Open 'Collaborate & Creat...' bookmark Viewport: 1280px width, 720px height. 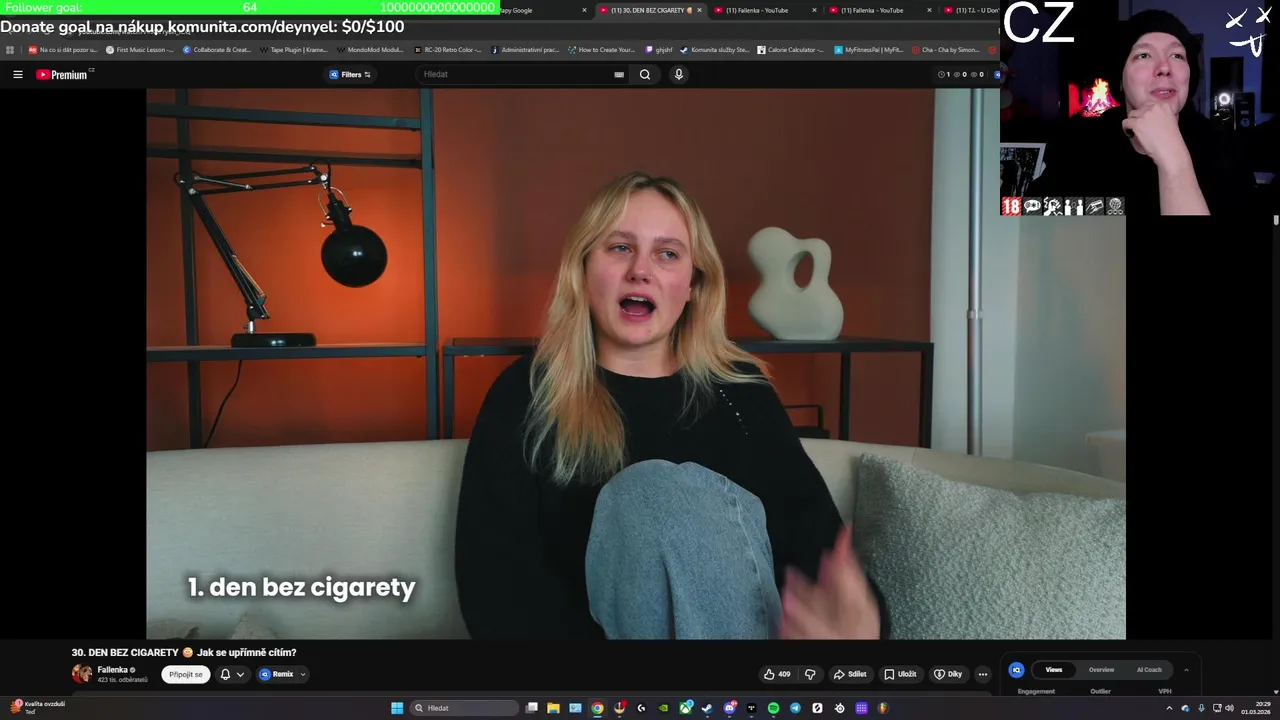pos(217,49)
